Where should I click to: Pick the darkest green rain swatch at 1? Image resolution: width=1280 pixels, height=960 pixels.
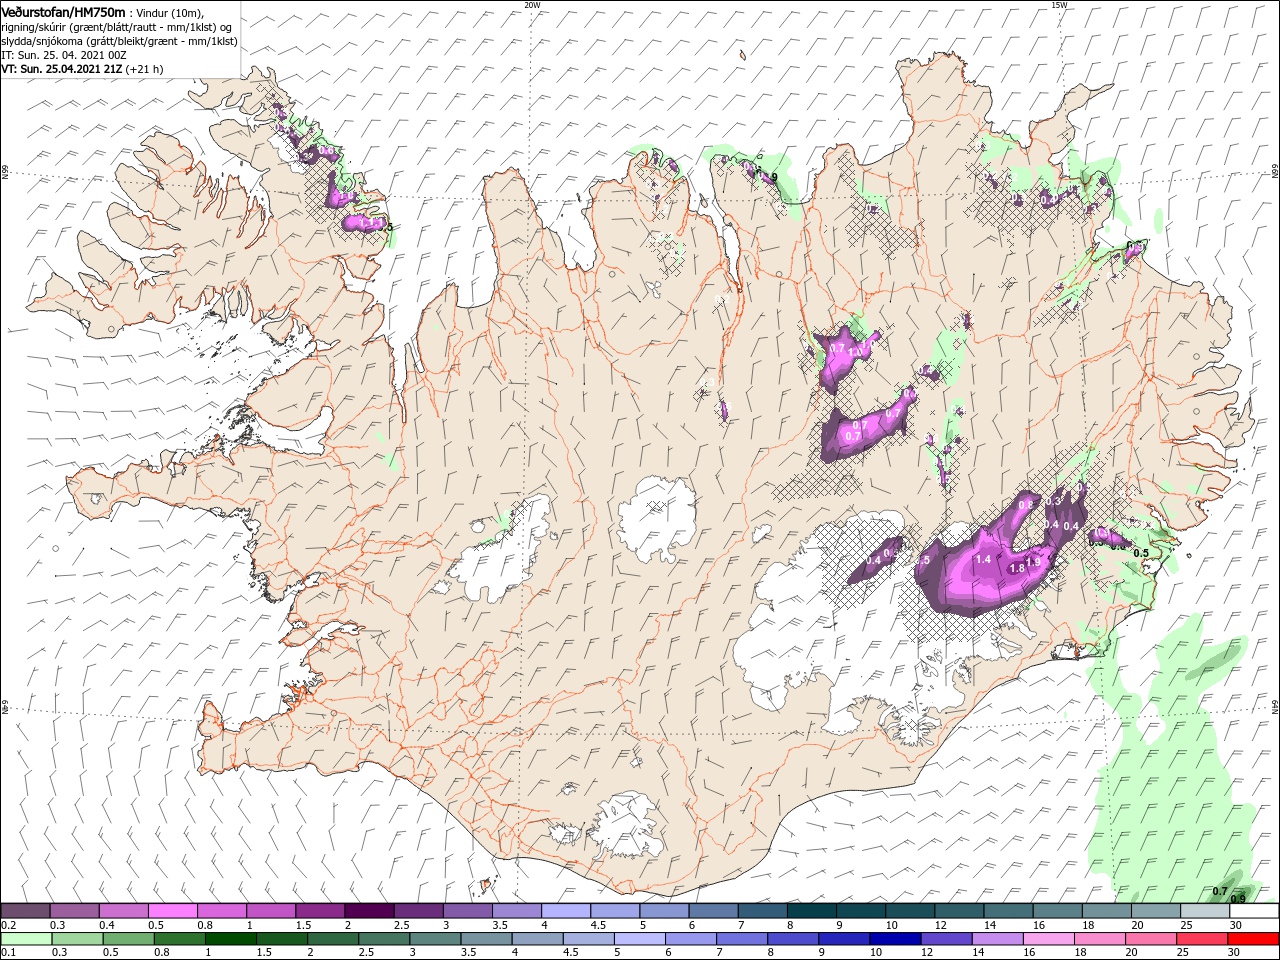(x=230, y=939)
